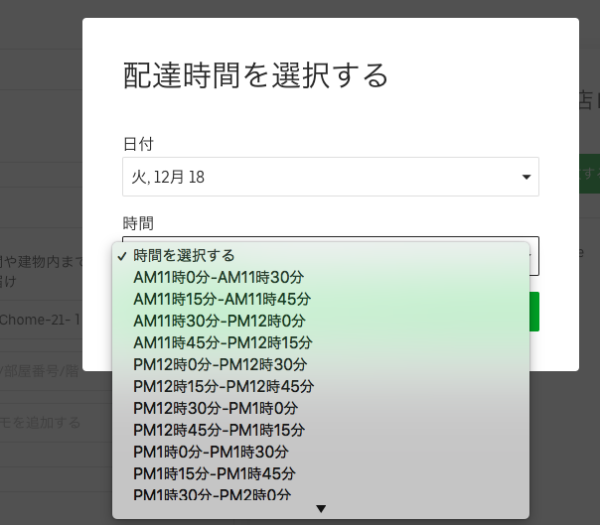
Task: Choose PM12時0分-PM12時30分 time slot
Action: pos(321,365)
